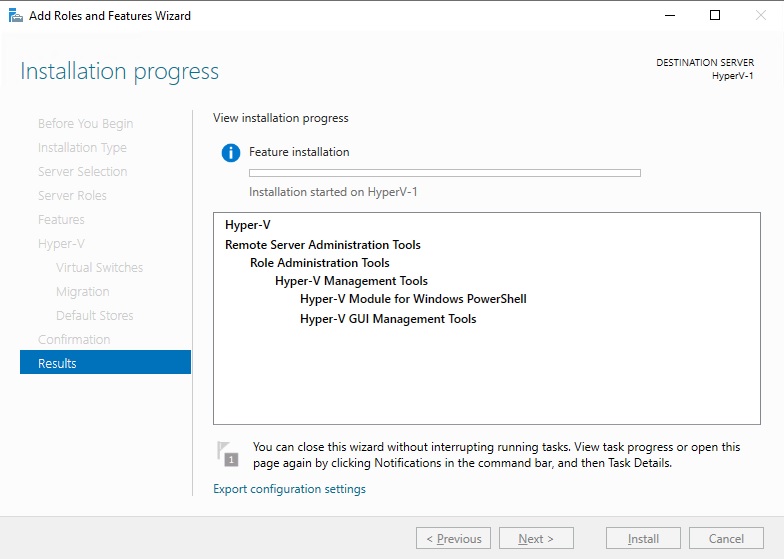Click the Next button

[x=536, y=538]
